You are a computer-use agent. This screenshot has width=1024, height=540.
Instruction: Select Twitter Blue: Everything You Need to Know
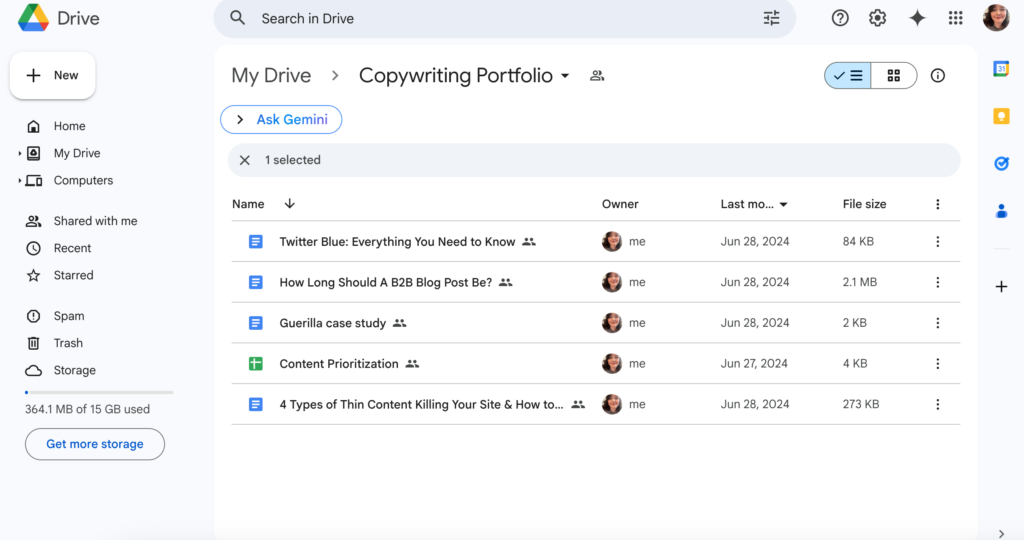click(397, 242)
